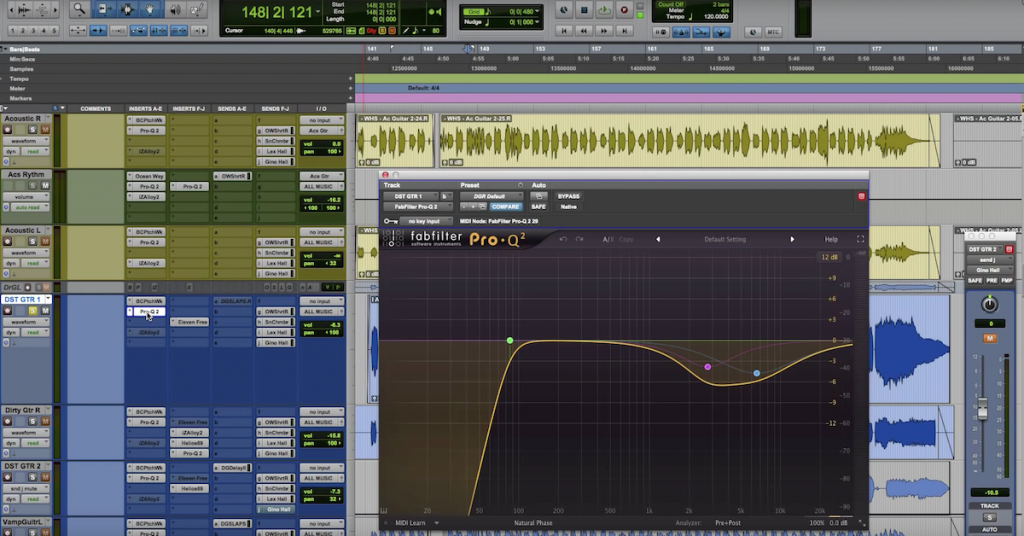The image size is (1024, 536).
Task: Toggle the Metronome click button
Action: (x=680, y=32)
